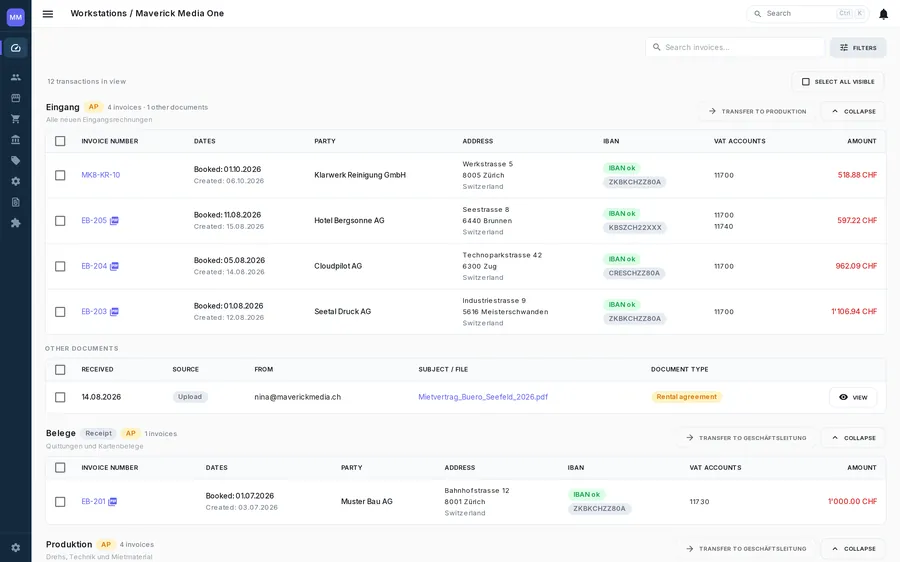The height and width of the screenshot is (562, 900).
Task: Click Transfer to Geschäftsleitung for Belege
Action: pos(746,438)
